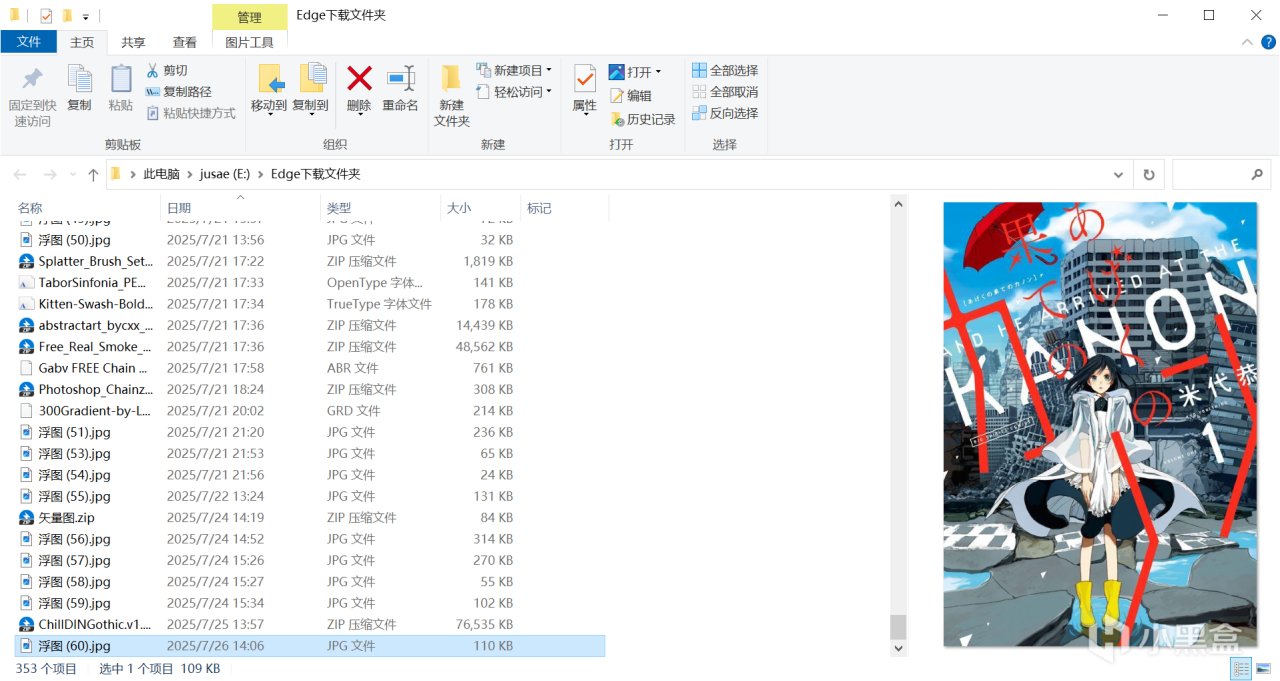Collapse the ribbon with the chevron

click(1247, 42)
